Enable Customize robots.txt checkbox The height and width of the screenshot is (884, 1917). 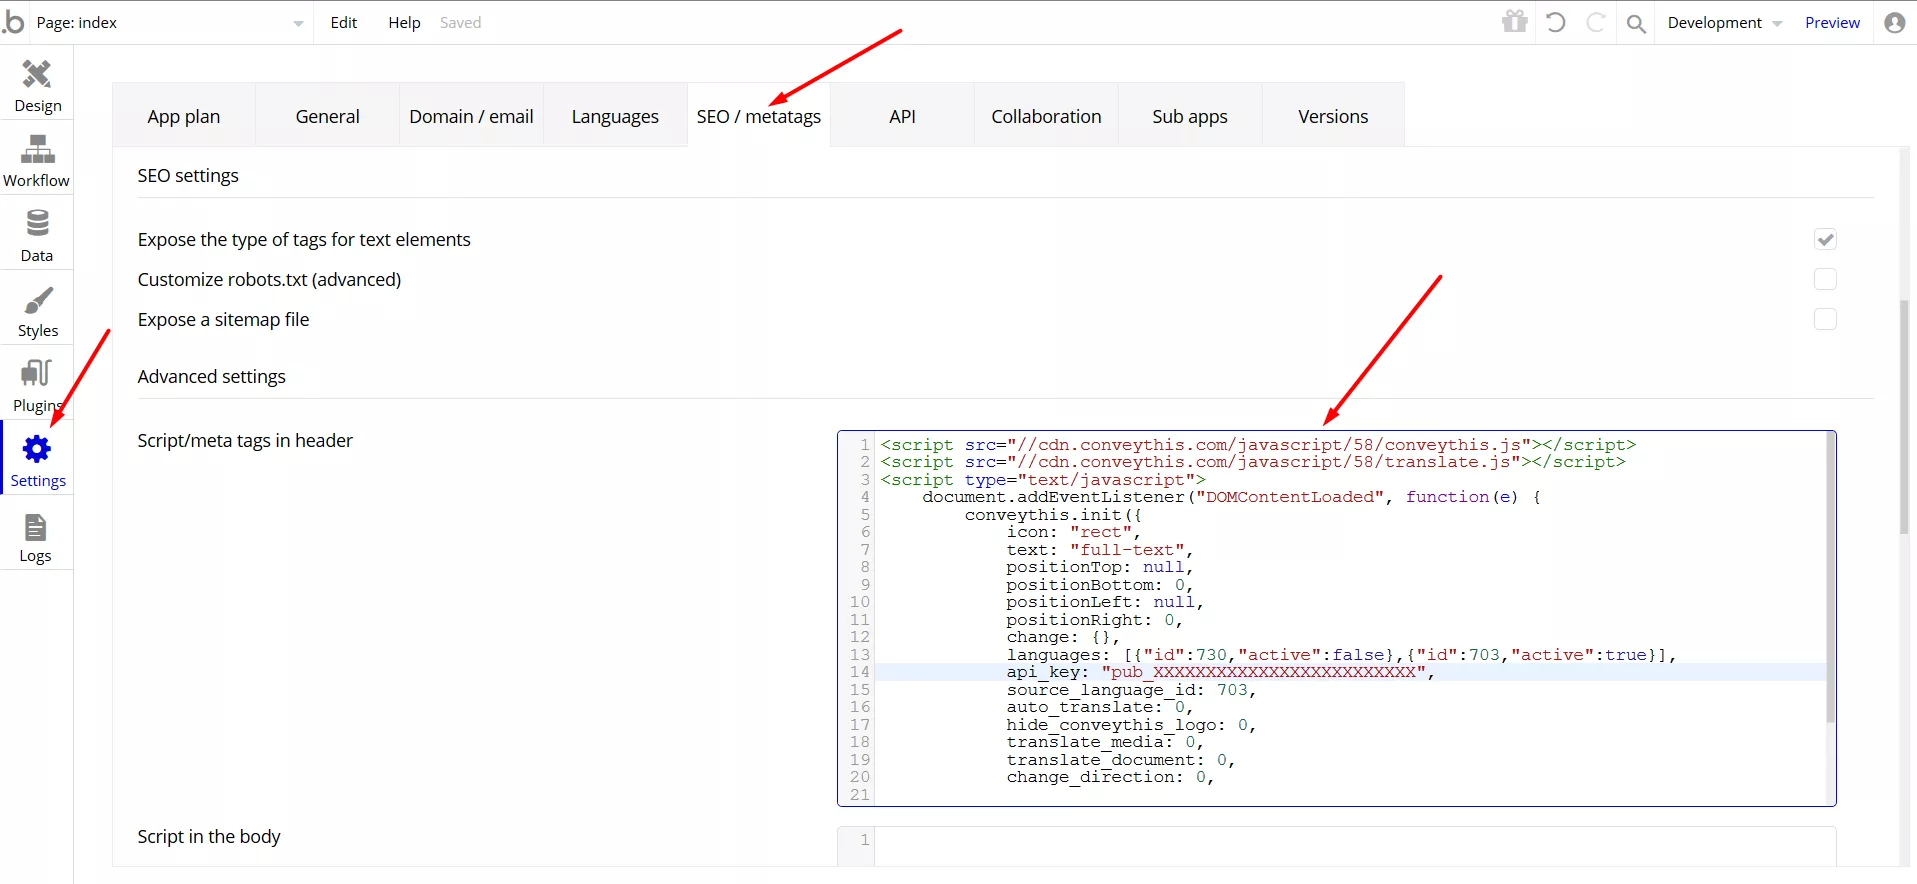pyautogui.click(x=1825, y=279)
